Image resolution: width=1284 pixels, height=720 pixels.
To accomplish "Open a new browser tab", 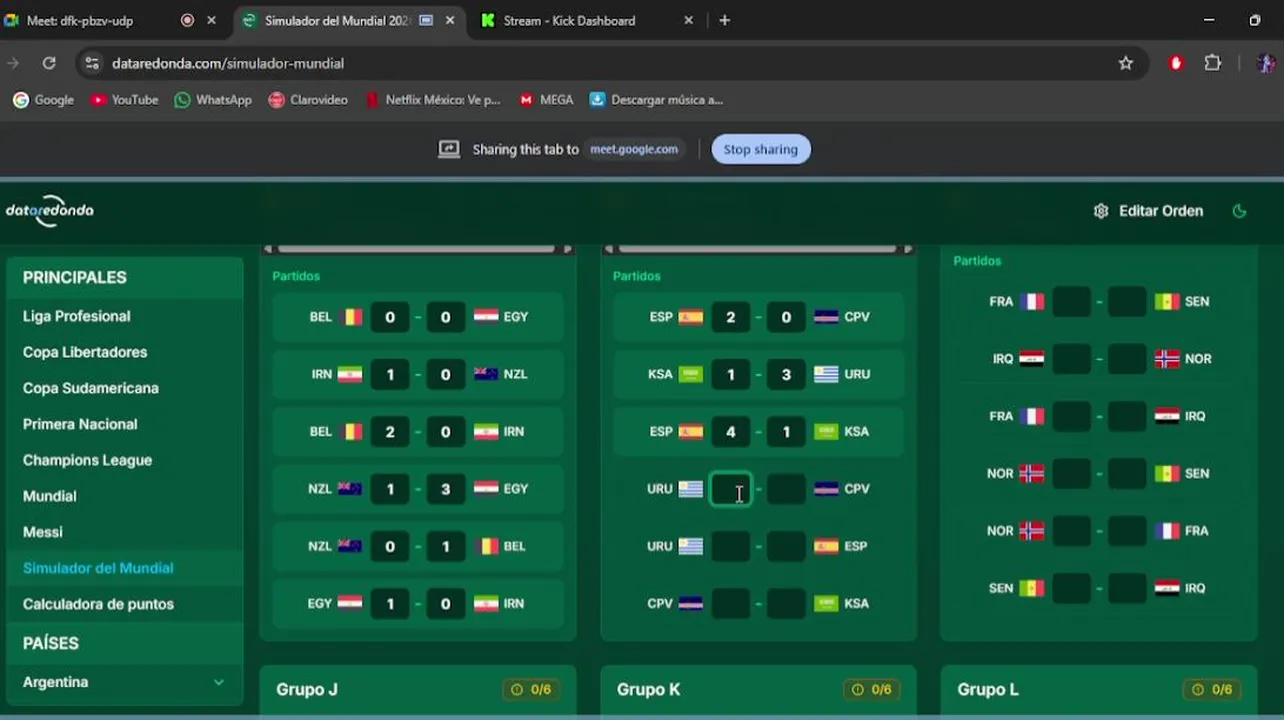I will [725, 20].
